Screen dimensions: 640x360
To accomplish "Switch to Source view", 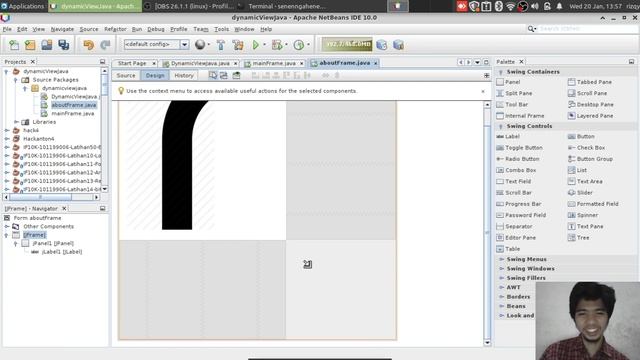I will (126, 76).
